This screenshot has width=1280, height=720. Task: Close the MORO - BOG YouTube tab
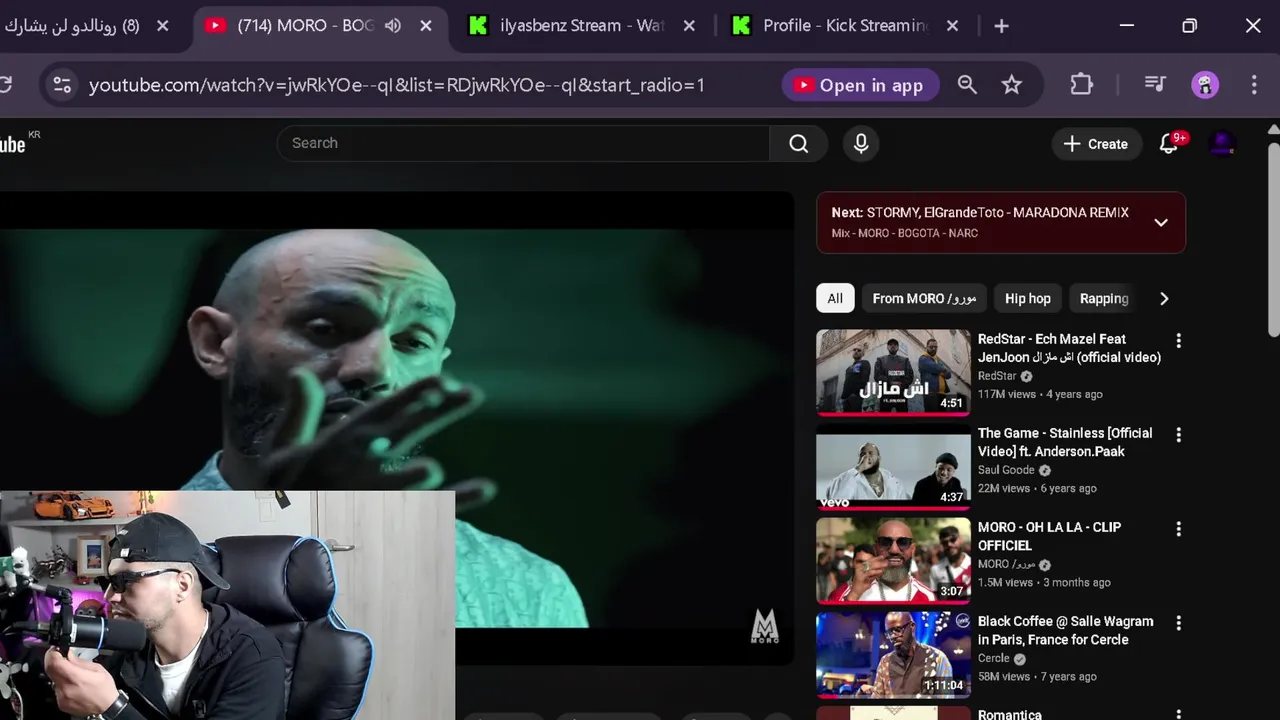[x=426, y=26]
